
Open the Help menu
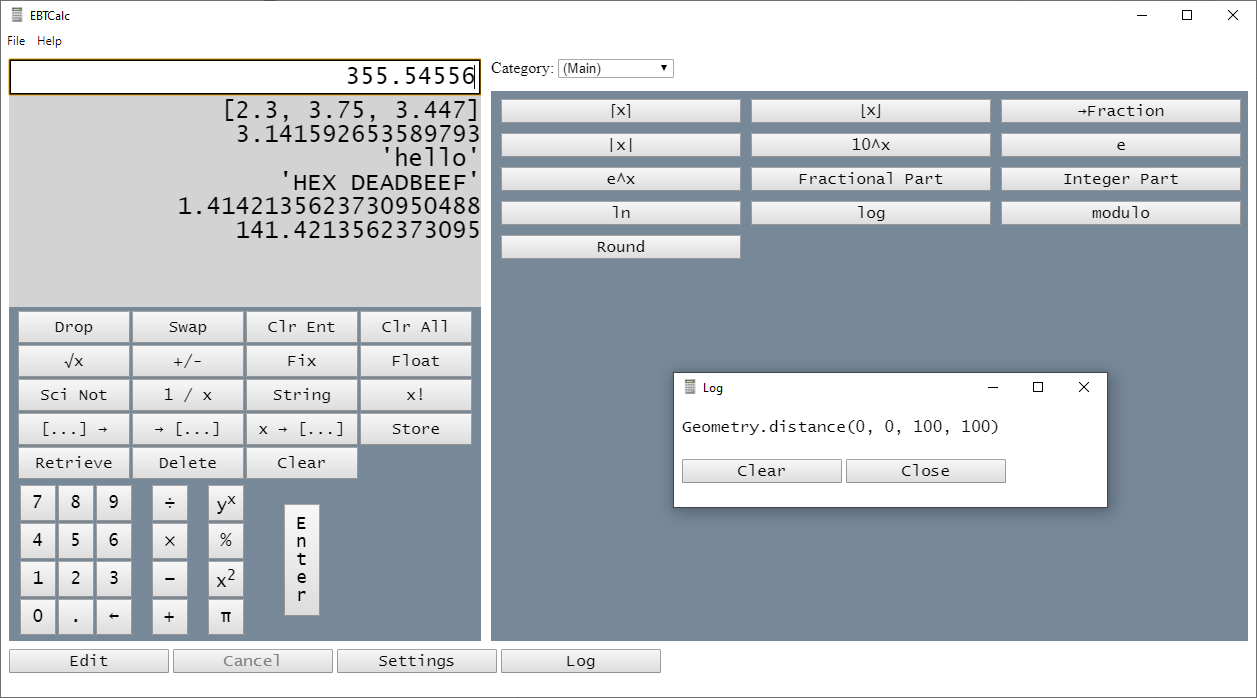point(48,41)
